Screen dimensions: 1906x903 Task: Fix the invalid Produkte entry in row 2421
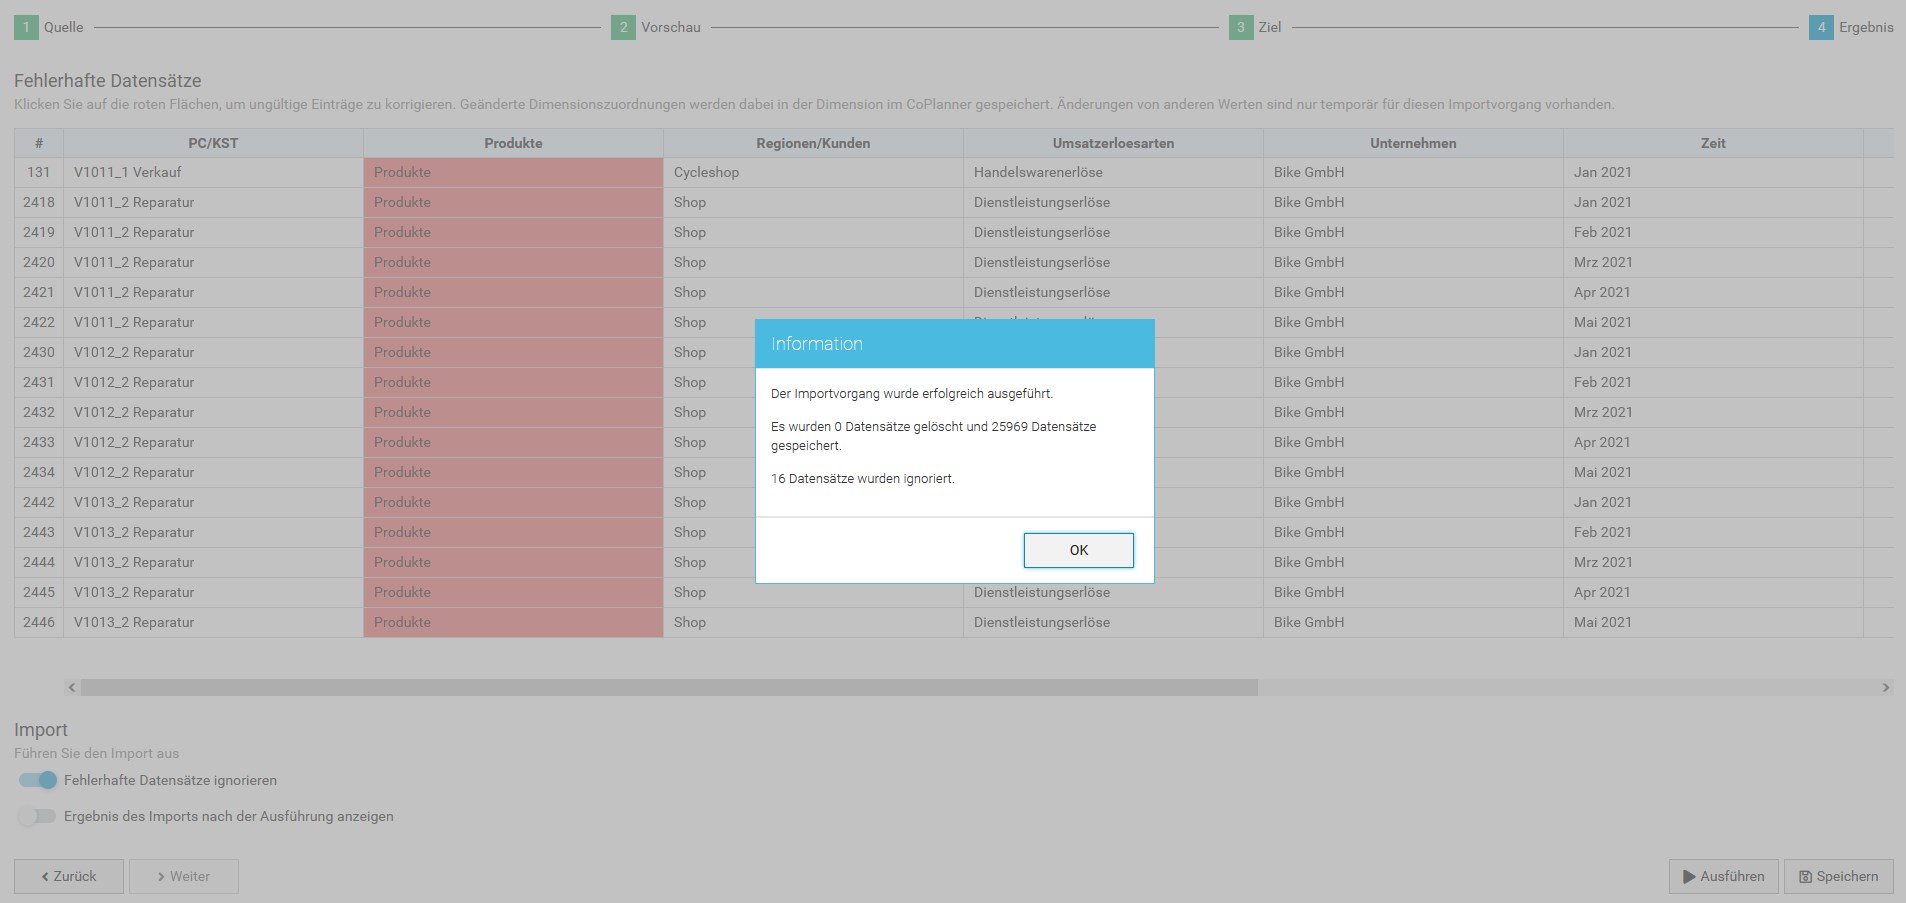(x=513, y=292)
